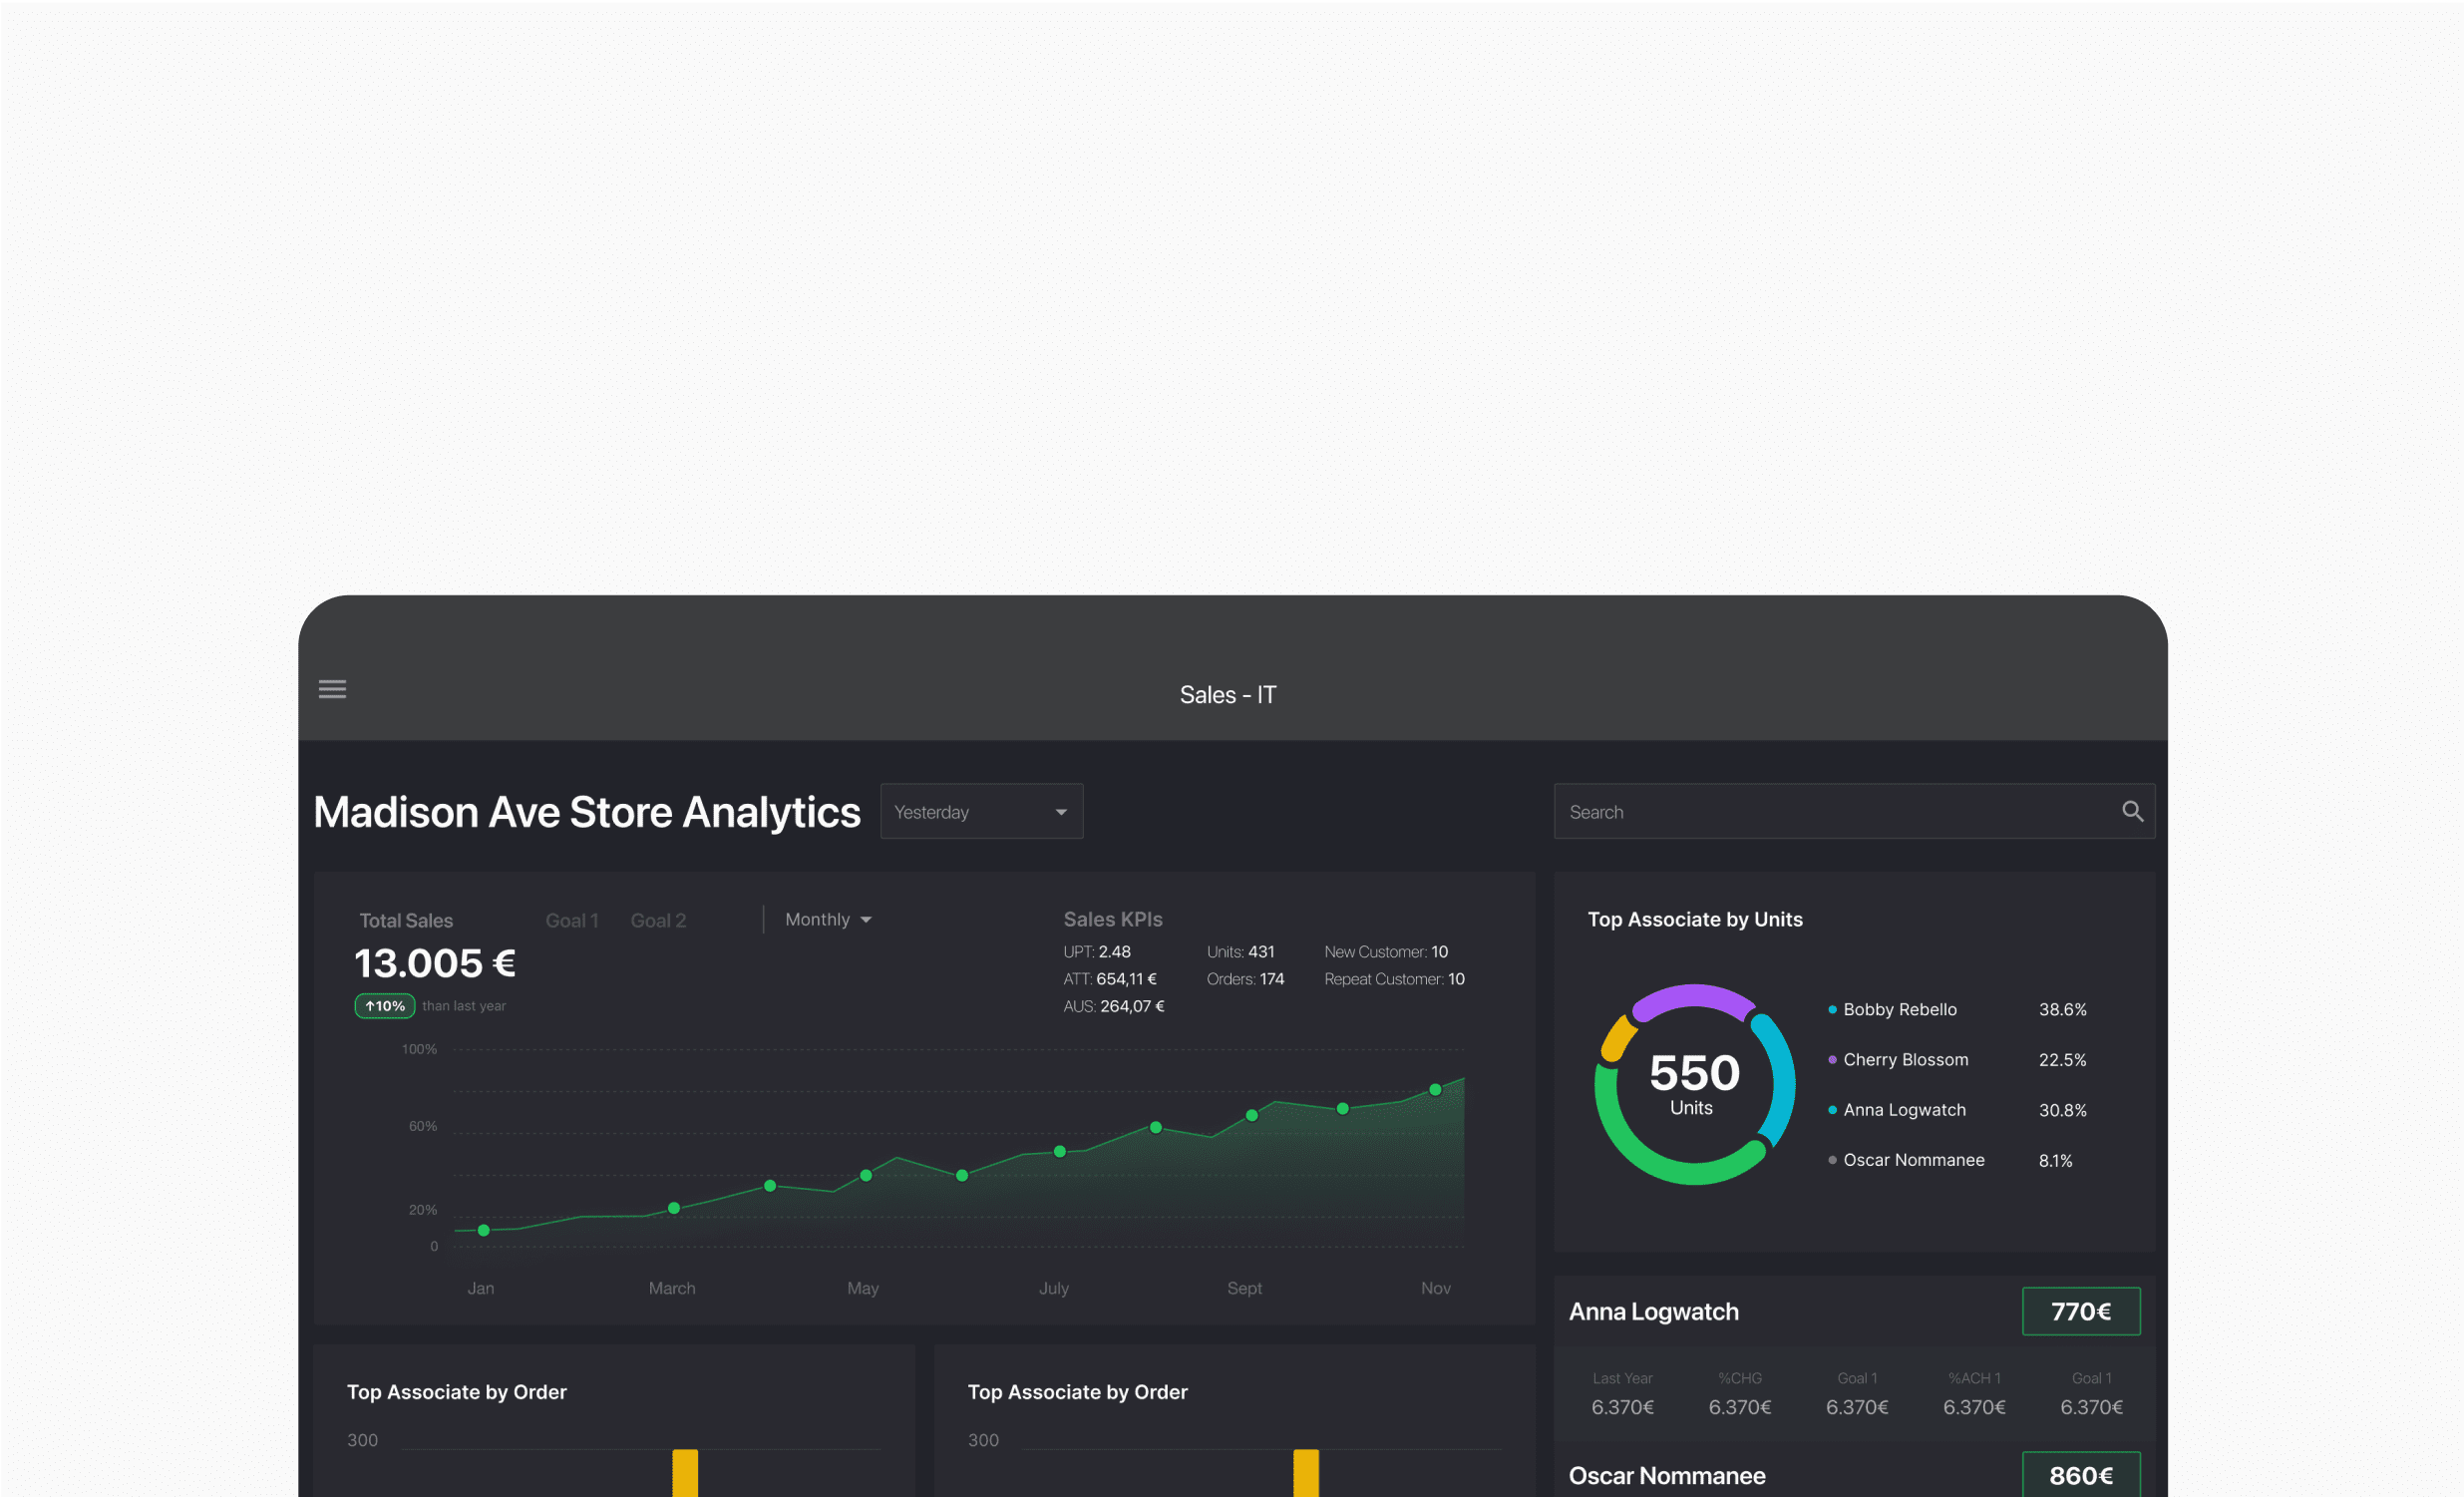Click the Oscar Nommanee card name
This screenshot has width=2464, height=1497.
pyautogui.click(x=1666, y=1476)
